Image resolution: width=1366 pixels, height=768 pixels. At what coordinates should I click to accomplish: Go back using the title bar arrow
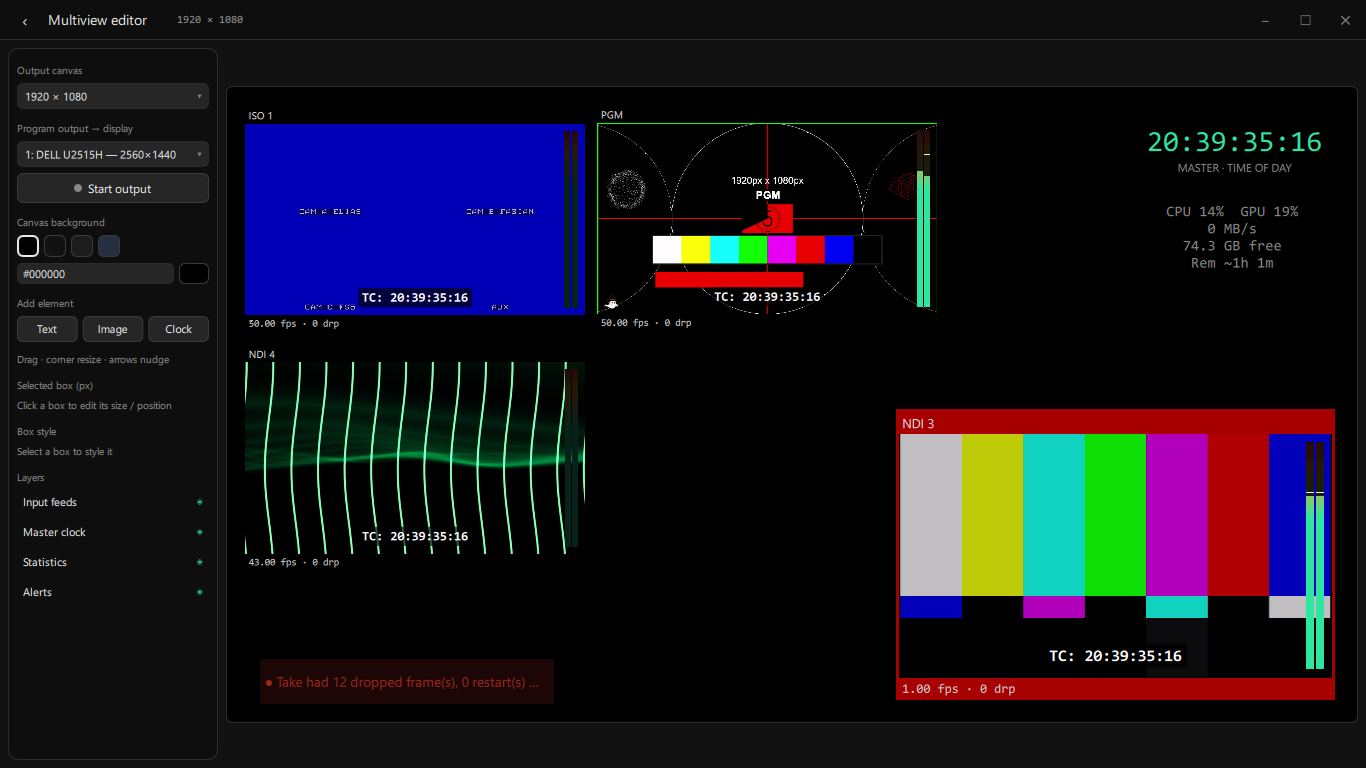click(x=25, y=21)
